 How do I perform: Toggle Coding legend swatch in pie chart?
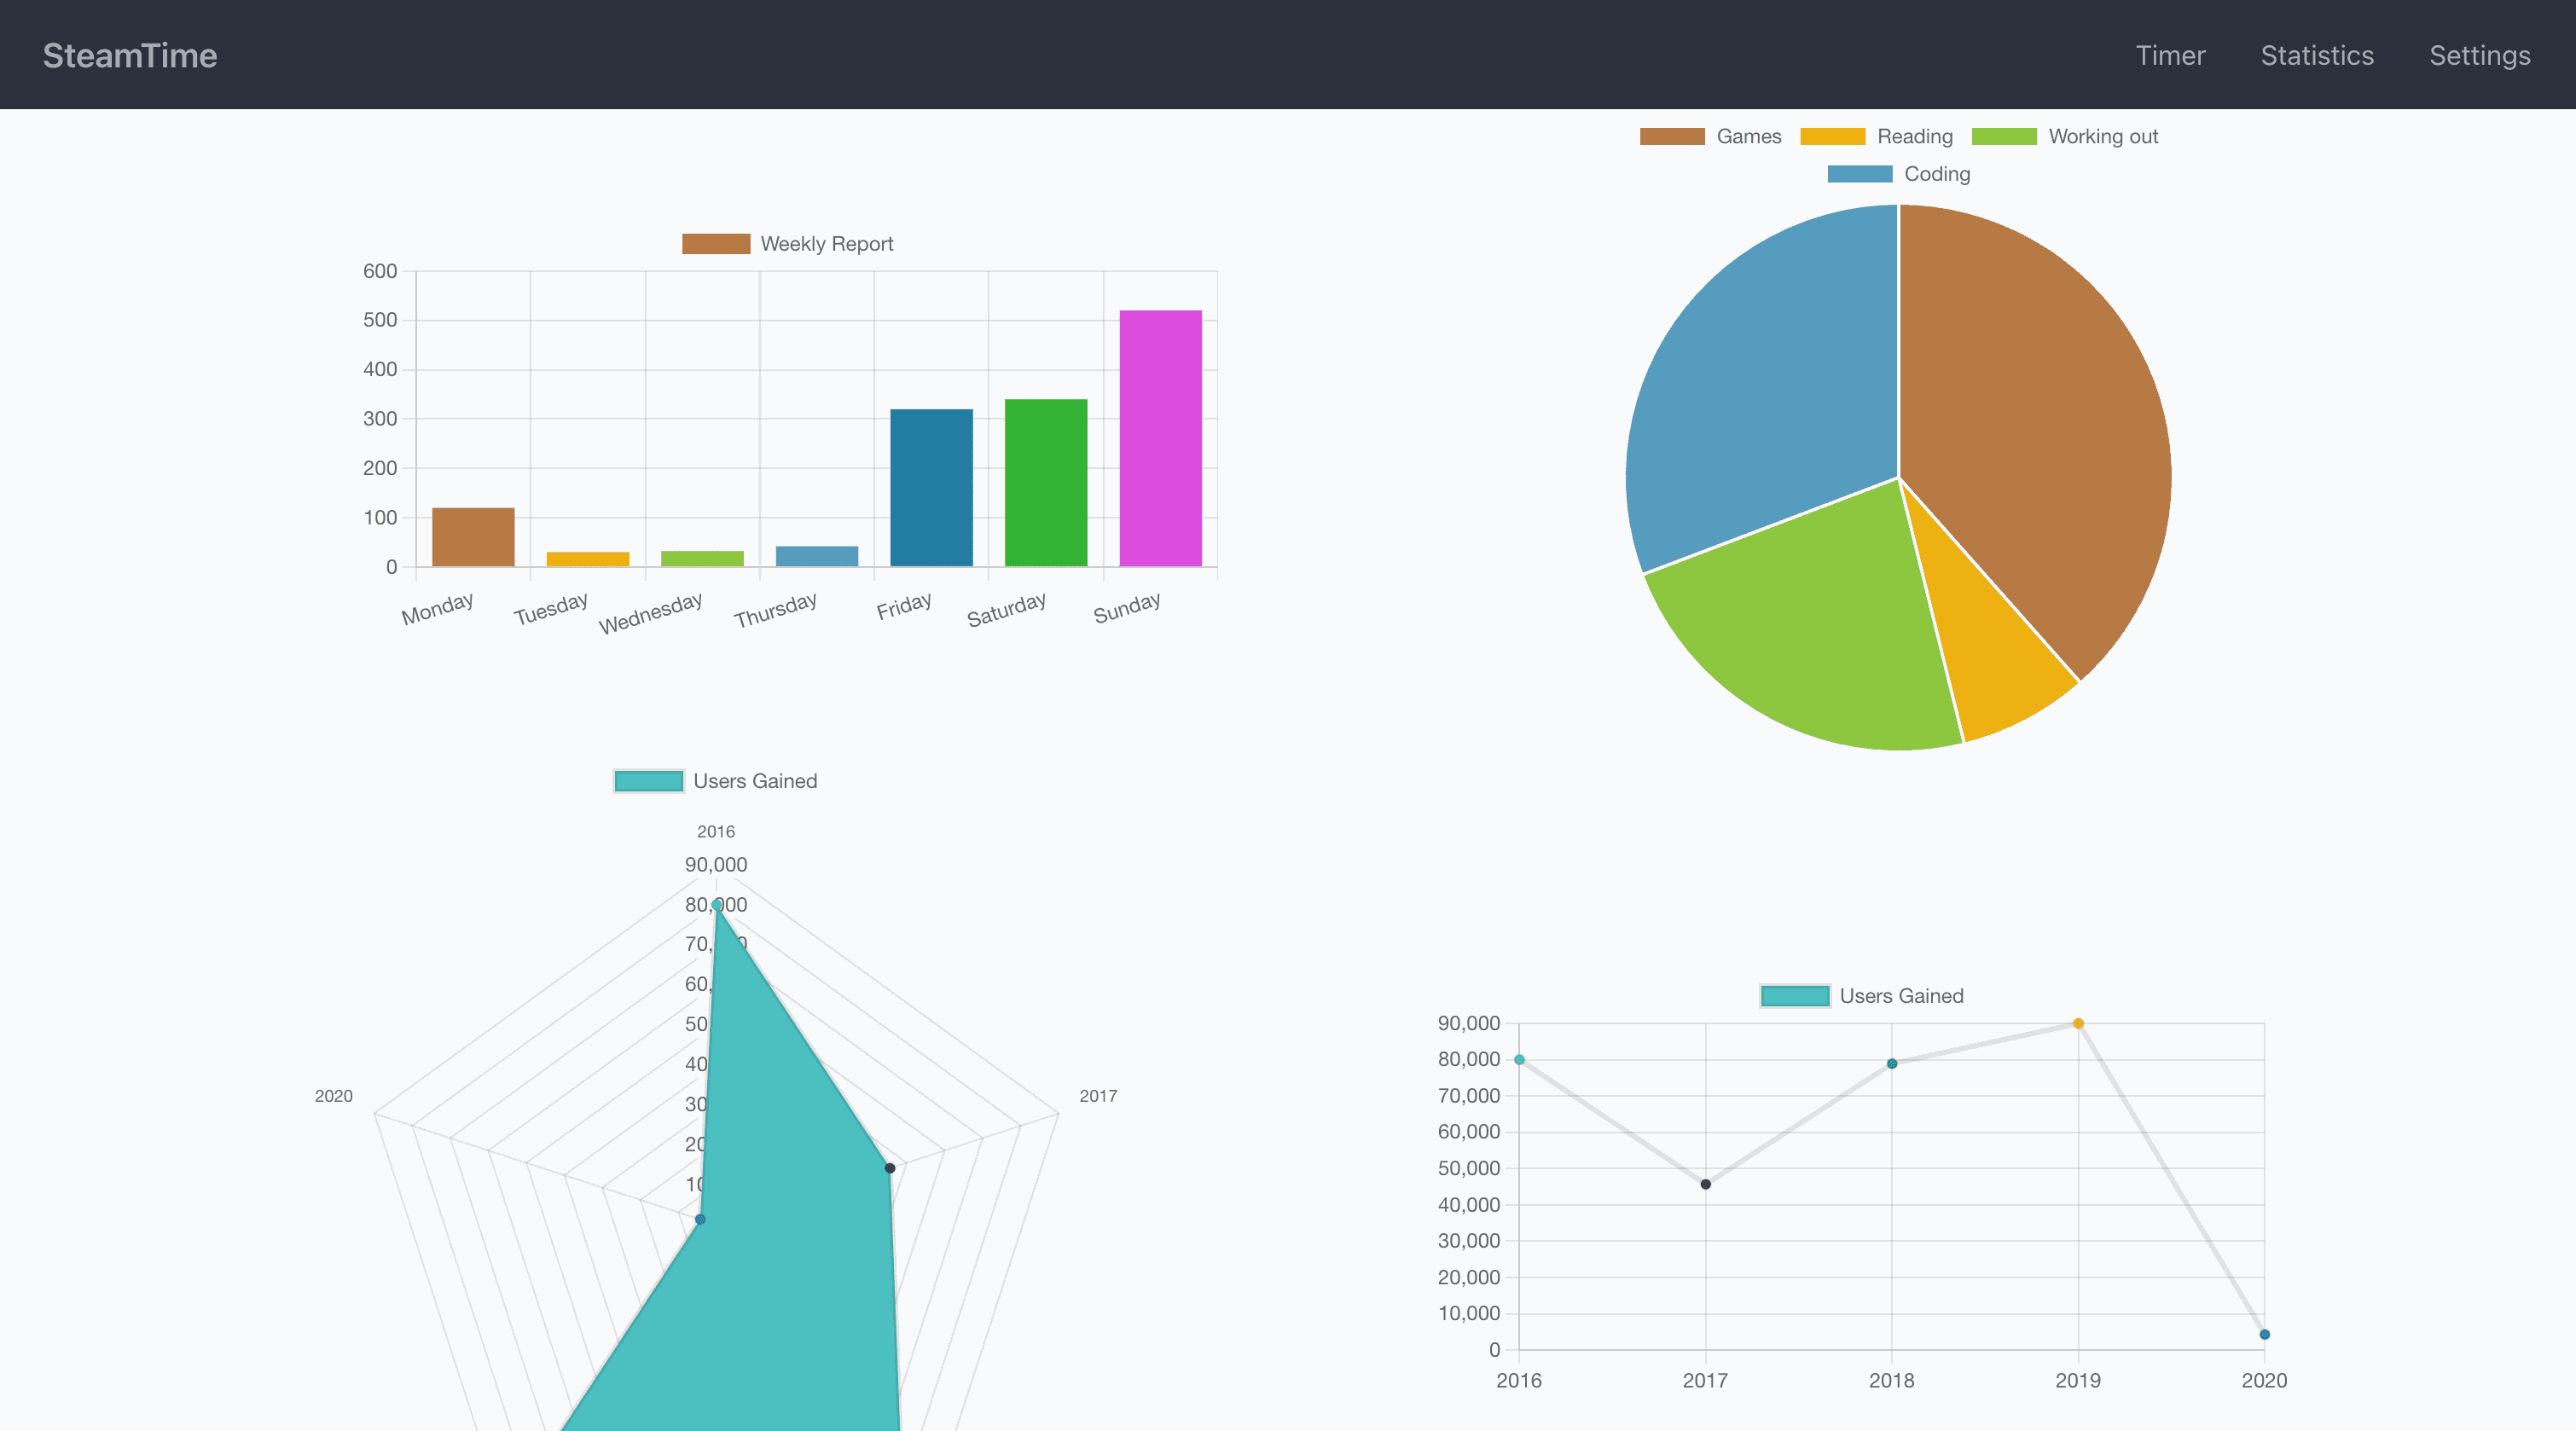(x=1860, y=174)
